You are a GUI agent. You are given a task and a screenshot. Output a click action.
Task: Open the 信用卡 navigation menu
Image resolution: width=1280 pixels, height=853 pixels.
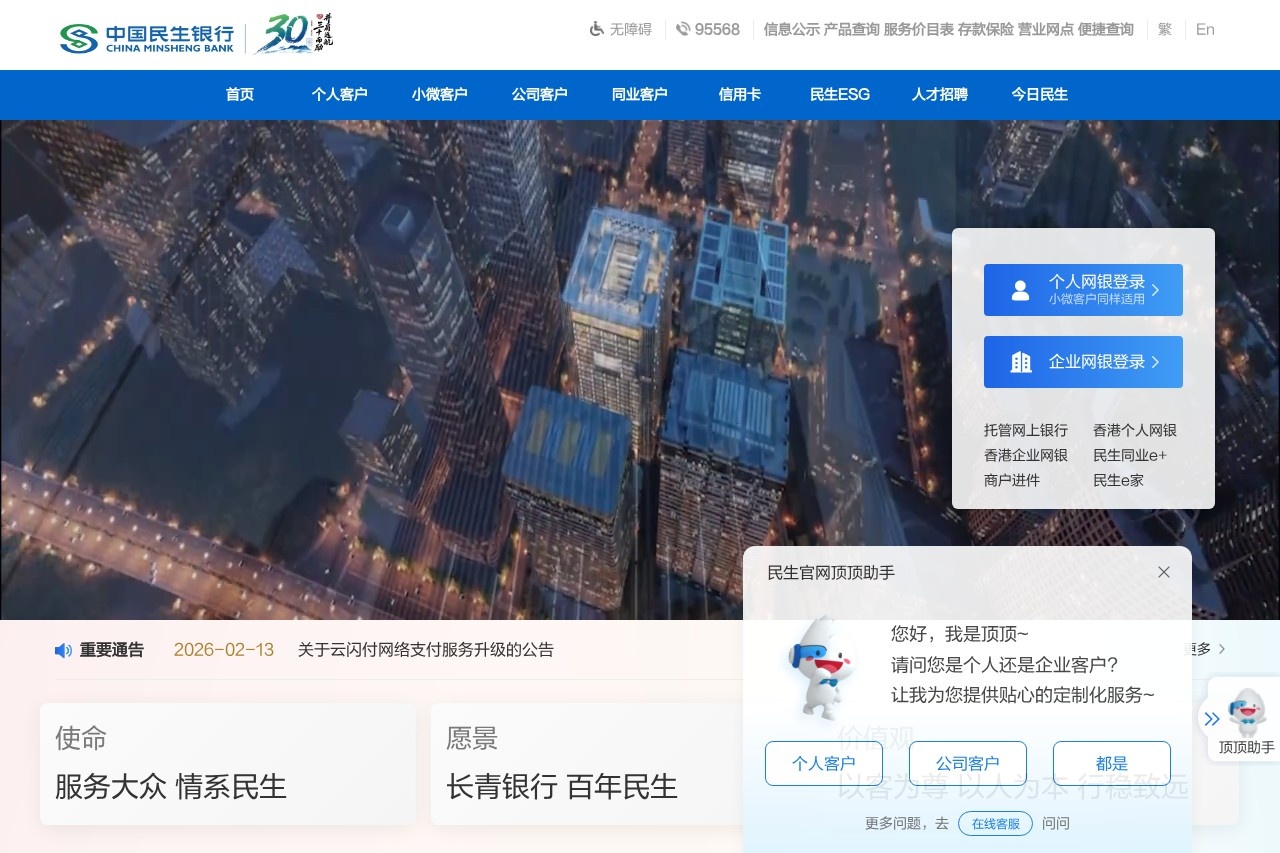click(740, 94)
